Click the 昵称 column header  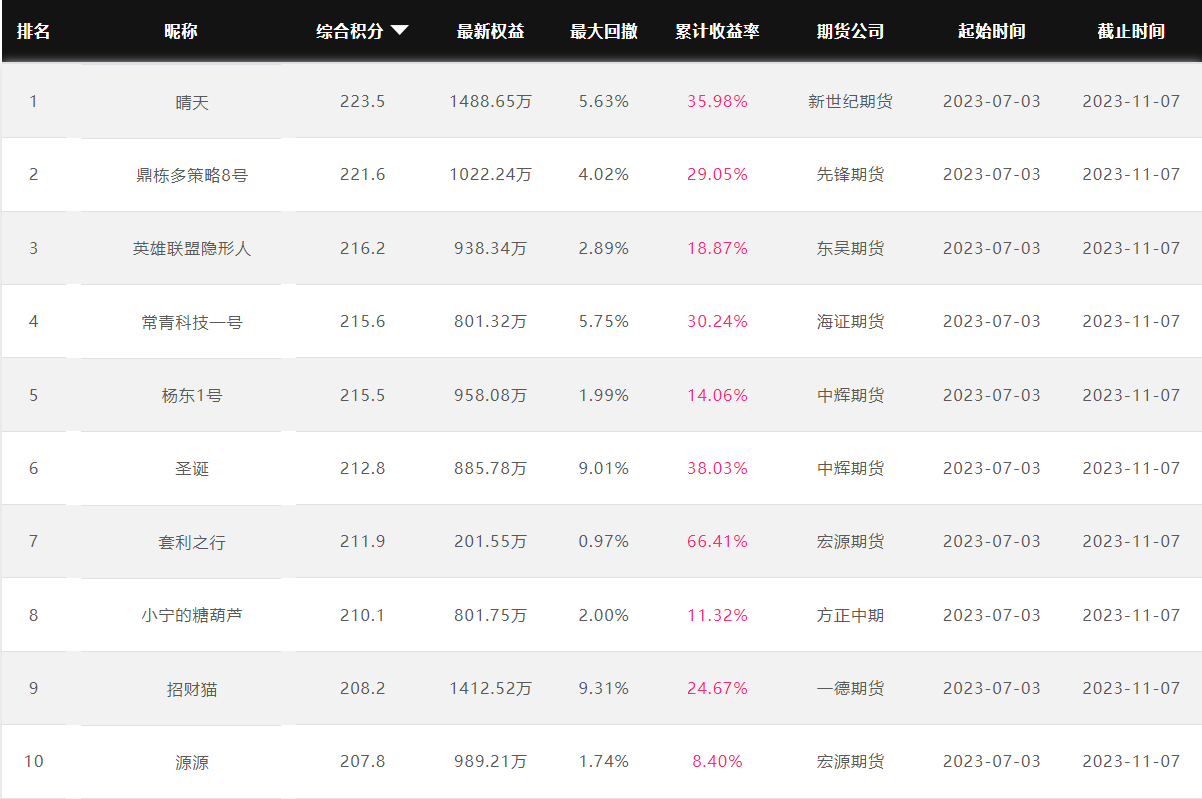pyautogui.click(x=181, y=31)
